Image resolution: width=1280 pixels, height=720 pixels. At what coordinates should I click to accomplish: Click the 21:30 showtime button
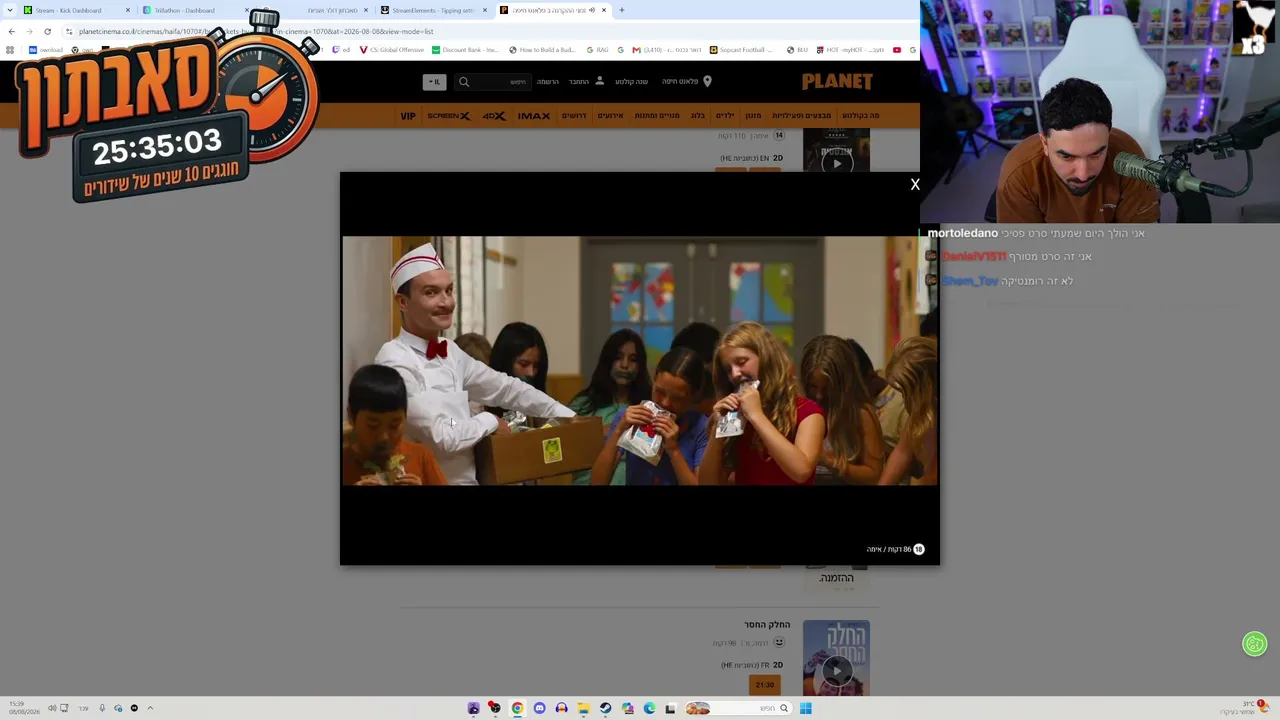pyautogui.click(x=765, y=685)
